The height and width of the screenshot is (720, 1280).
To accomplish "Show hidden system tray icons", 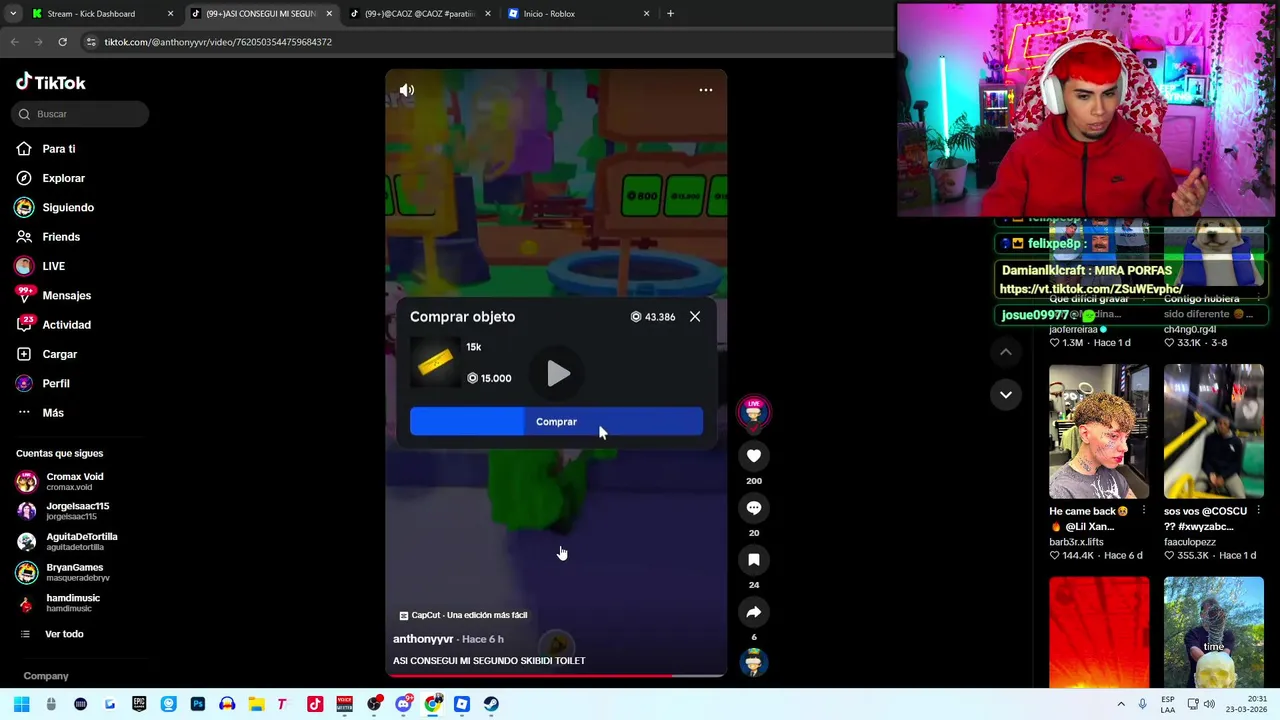I will tap(1121, 704).
